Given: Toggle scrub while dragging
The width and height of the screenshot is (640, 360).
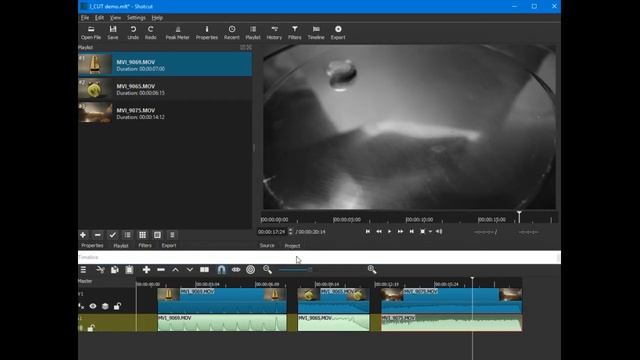Looking at the screenshot, I should click(236, 270).
